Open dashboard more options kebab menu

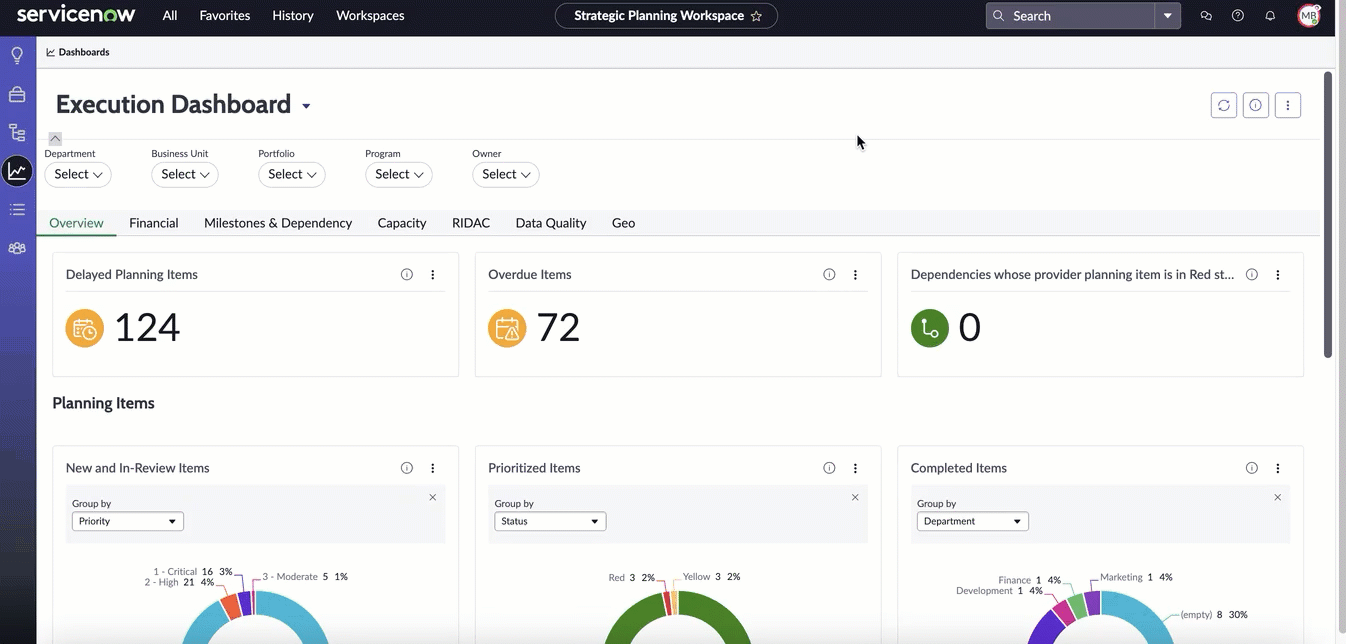[x=1288, y=105]
